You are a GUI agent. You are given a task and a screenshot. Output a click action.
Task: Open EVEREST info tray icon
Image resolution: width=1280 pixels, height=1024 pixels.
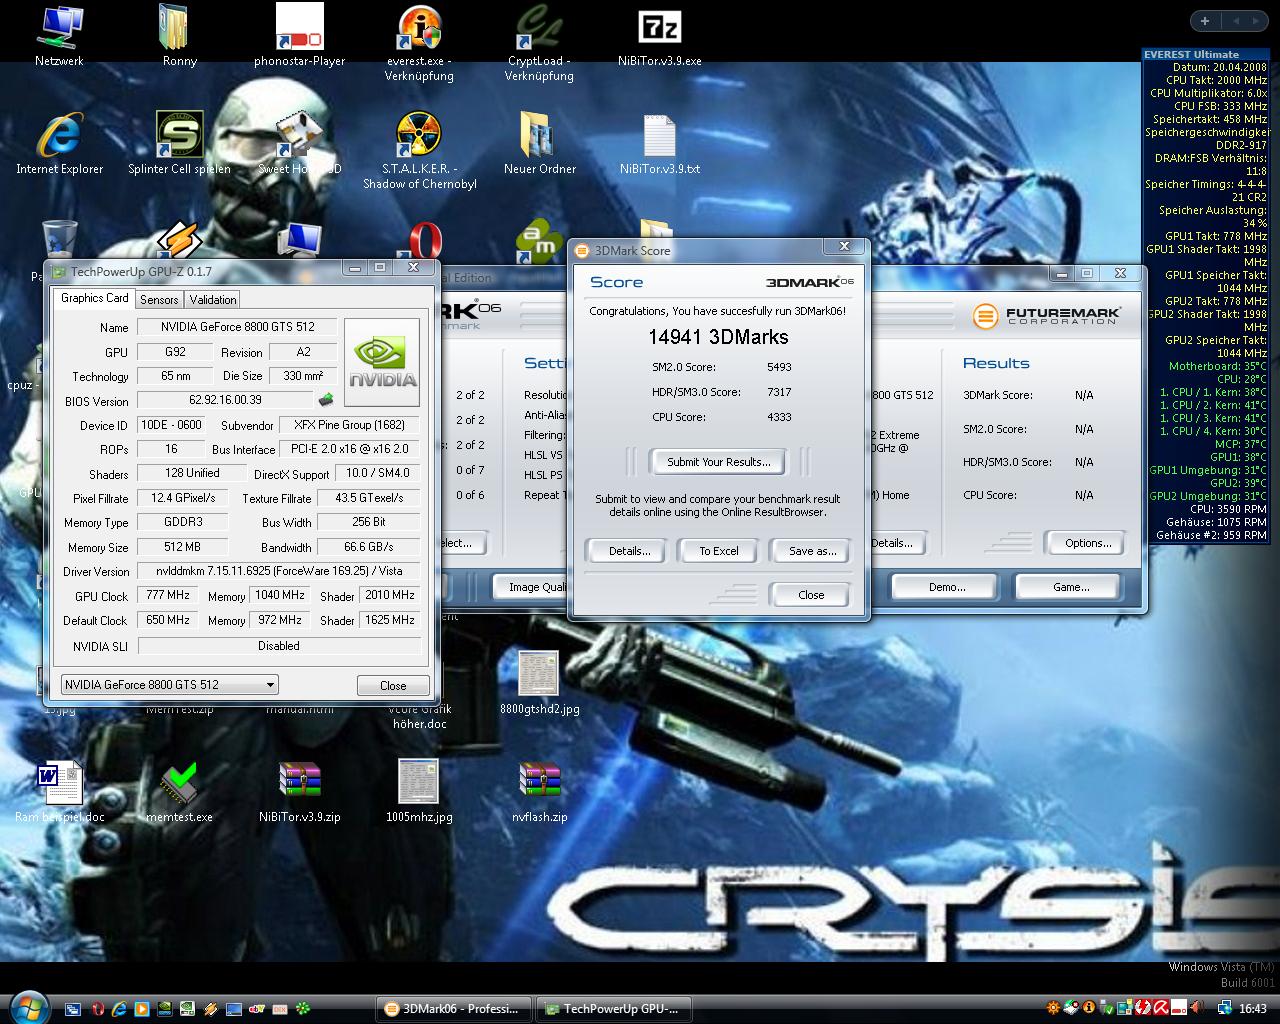(1089, 1007)
